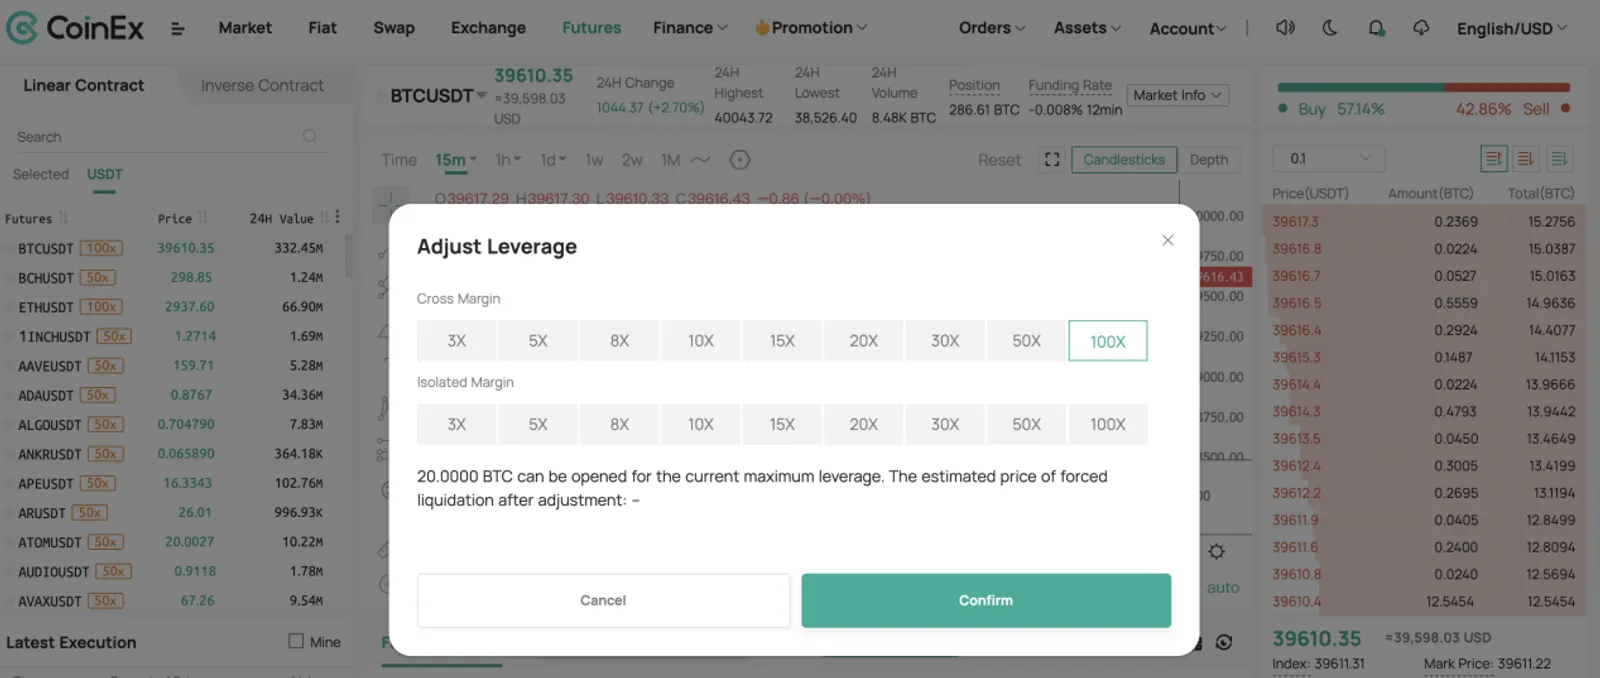Viewport: 1600px width, 678px height.
Task: Select 50X isolated margin leverage
Action: tap(1027, 424)
